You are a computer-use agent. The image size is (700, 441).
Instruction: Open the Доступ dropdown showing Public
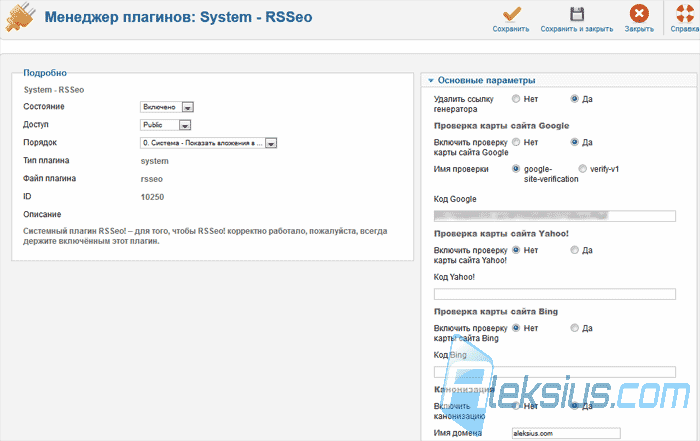[166, 125]
